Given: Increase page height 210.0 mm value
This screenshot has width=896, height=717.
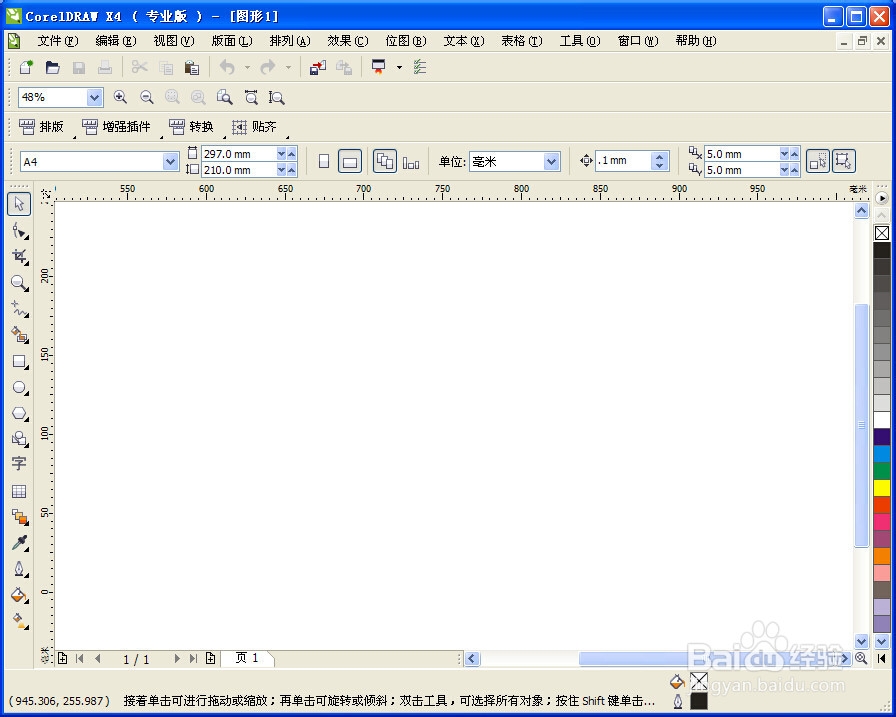Looking at the screenshot, I should coord(292,170).
